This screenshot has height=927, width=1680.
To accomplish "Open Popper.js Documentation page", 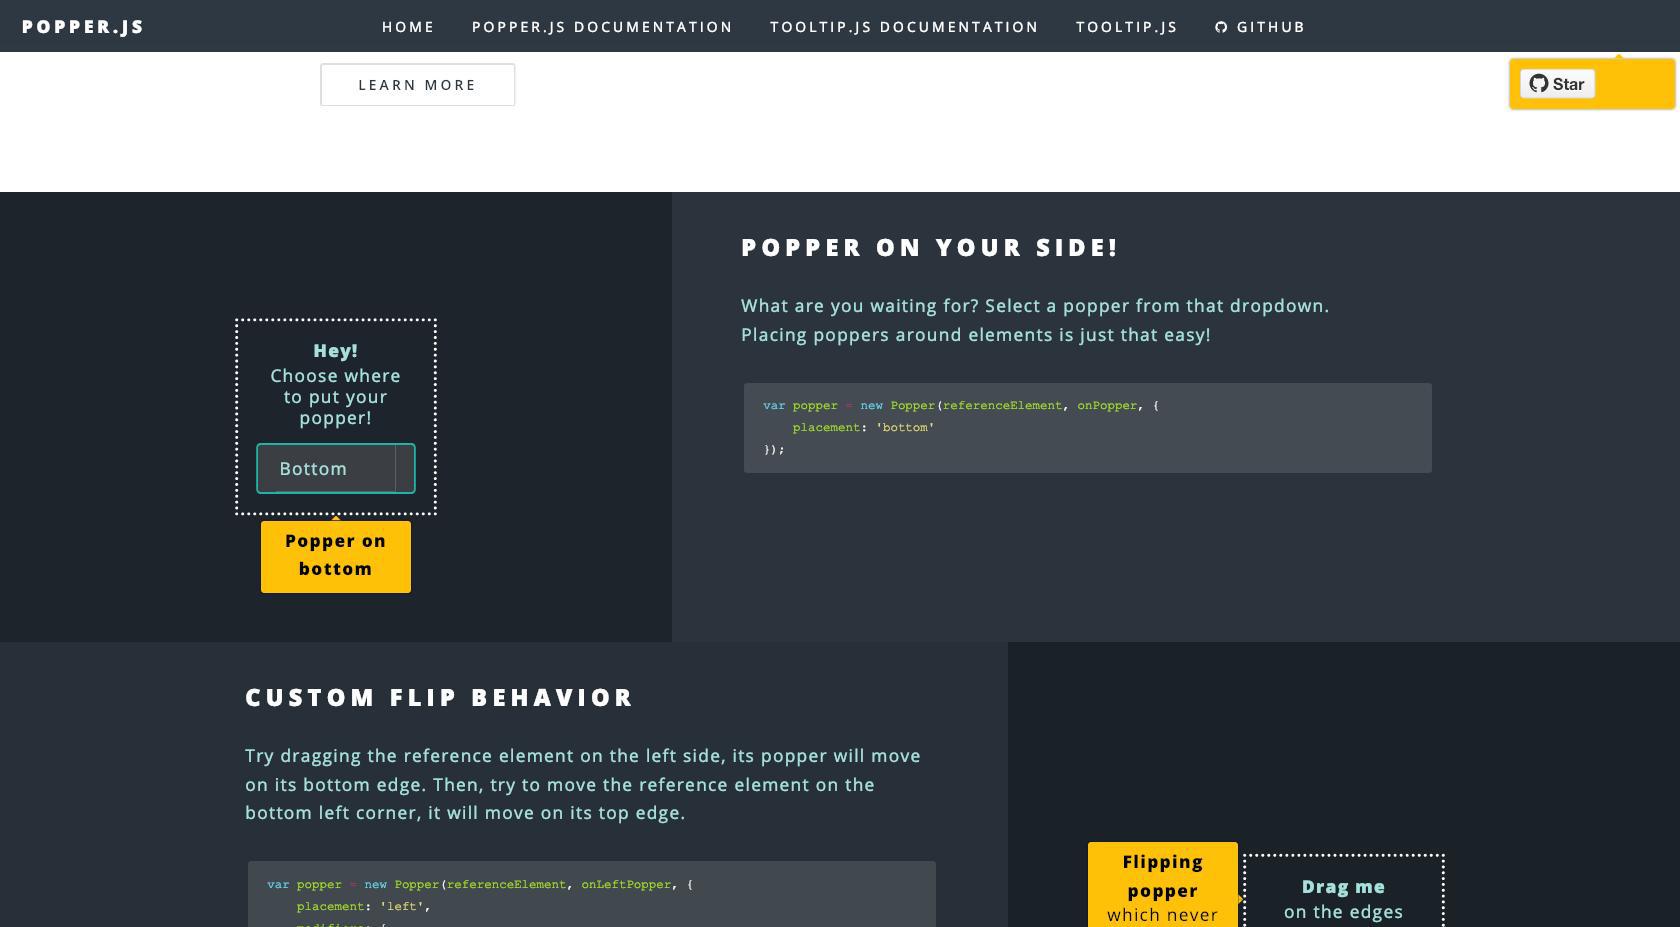I will pos(602,27).
